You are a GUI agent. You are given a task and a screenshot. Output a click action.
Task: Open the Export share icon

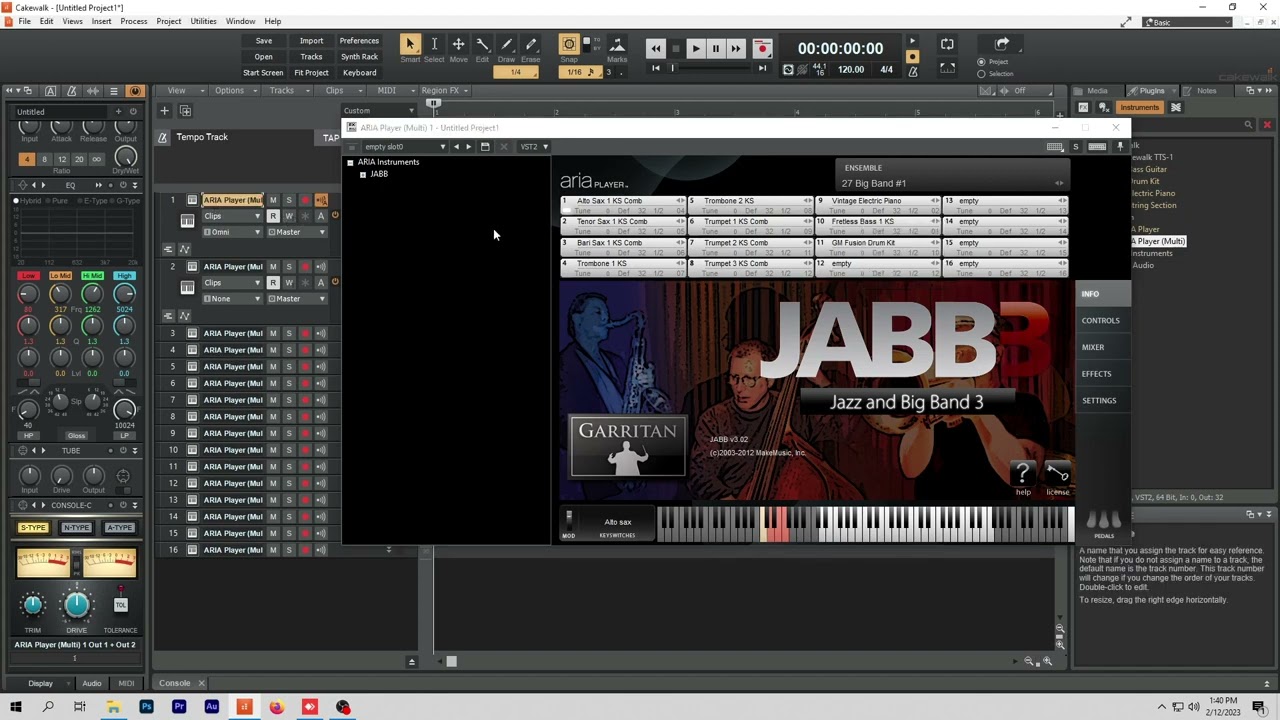pos(1002,44)
